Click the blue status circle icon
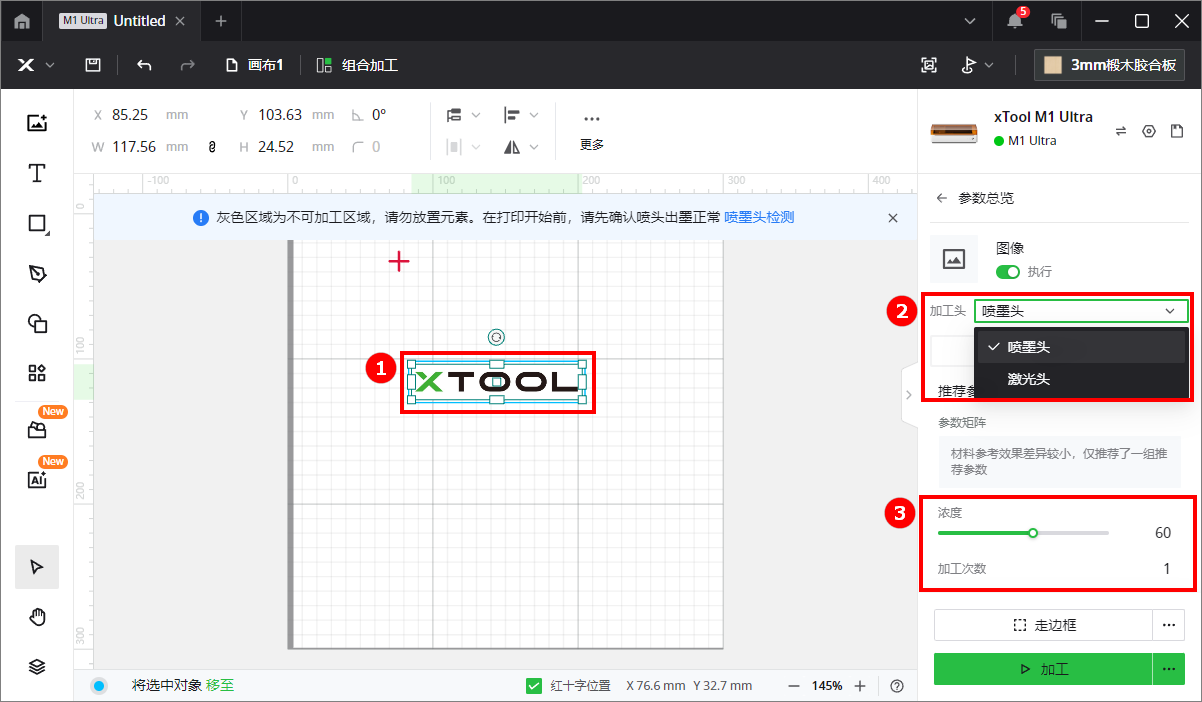This screenshot has height=702, width=1202. click(x=99, y=686)
